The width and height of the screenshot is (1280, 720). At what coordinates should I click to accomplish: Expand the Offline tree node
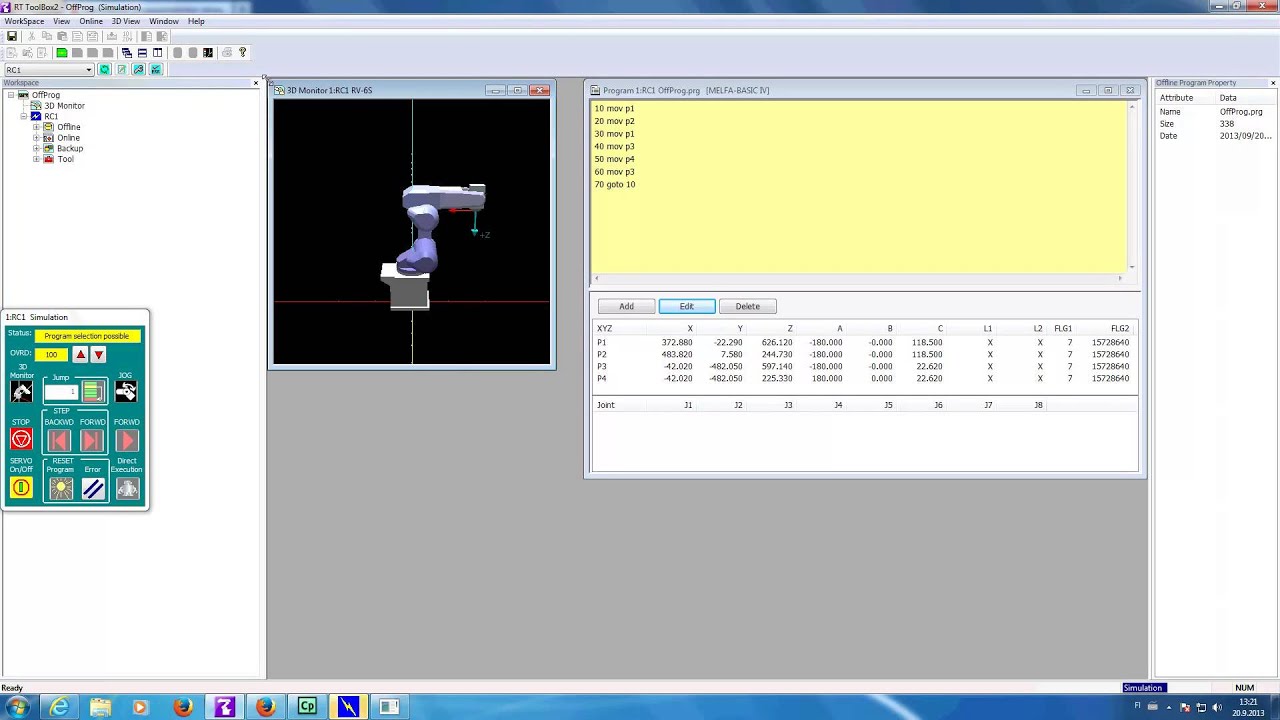click(36, 127)
